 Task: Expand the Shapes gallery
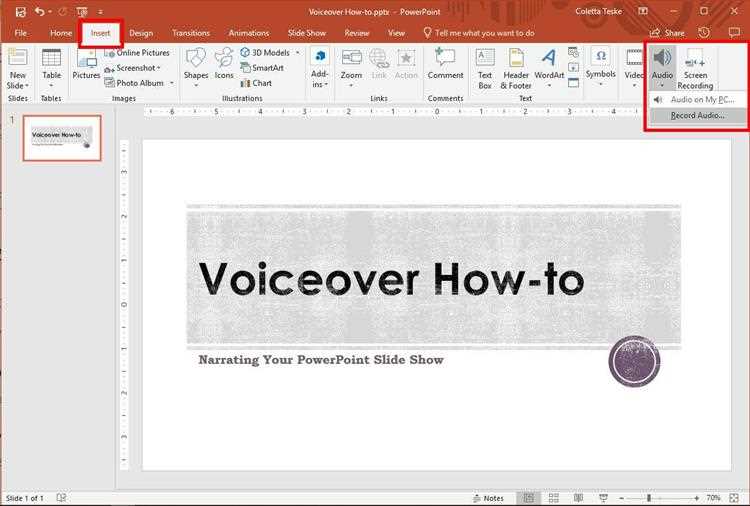196,86
